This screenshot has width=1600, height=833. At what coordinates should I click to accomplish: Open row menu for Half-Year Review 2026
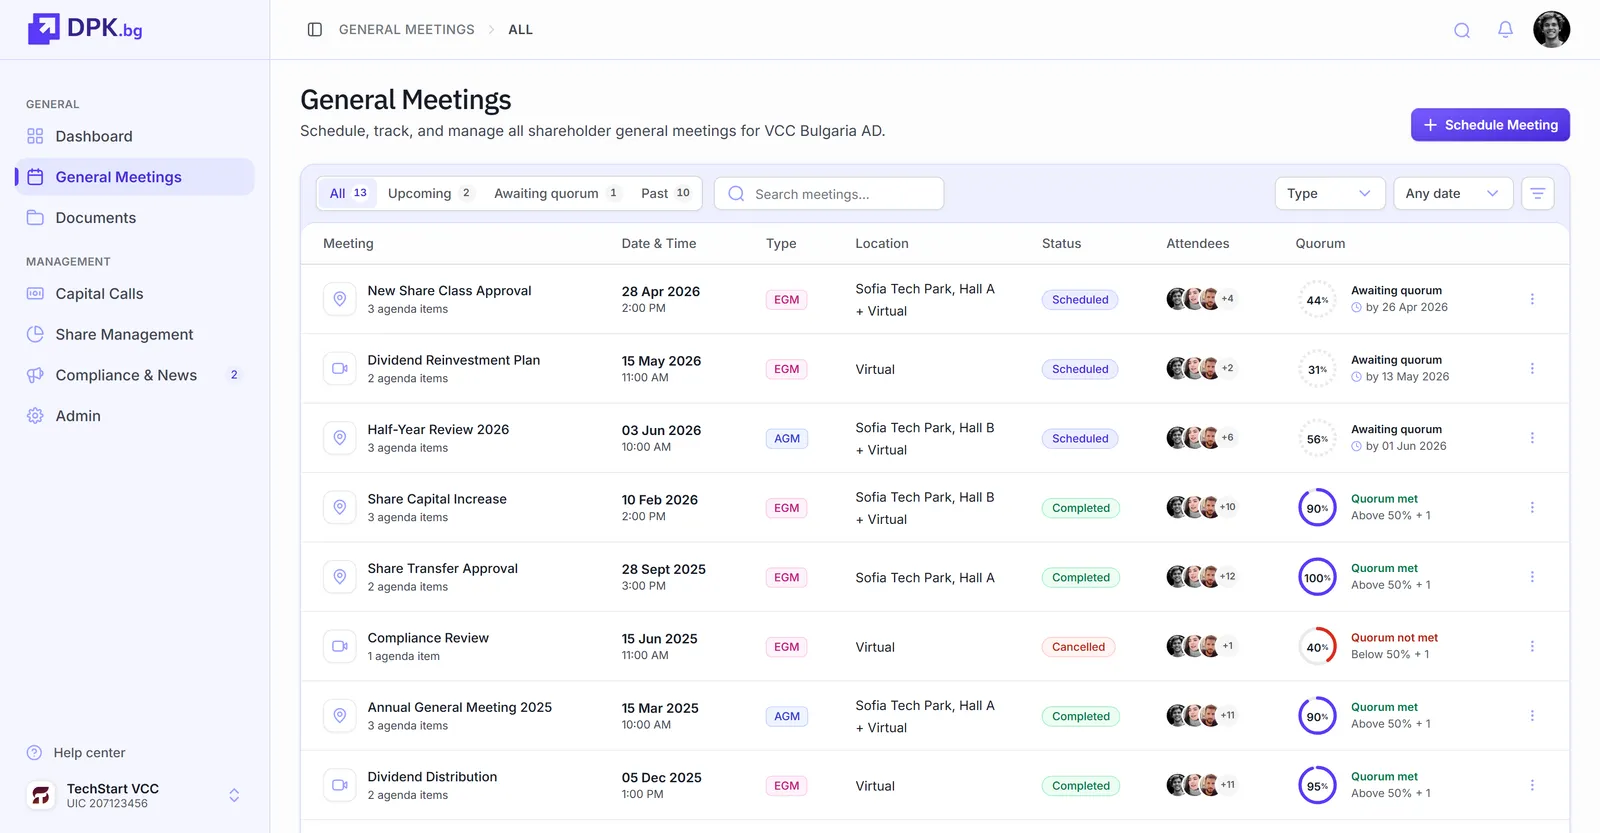click(x=1532, y=438)
